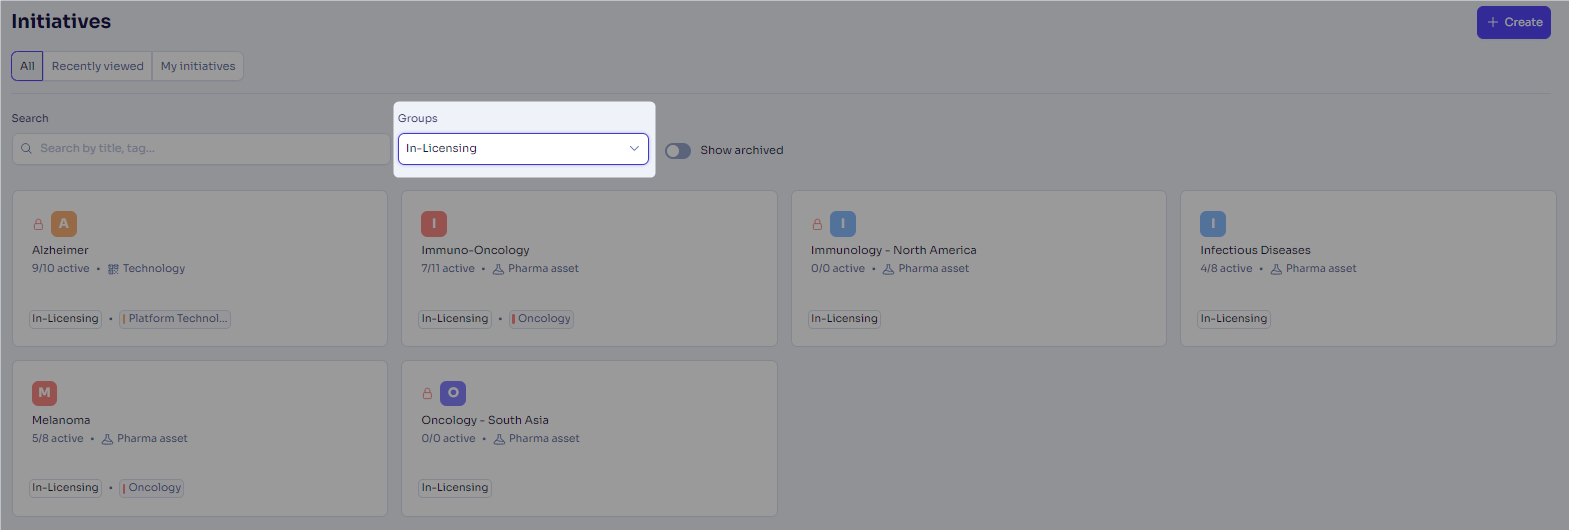Click the flask icon on Infectious Diseases card

pos(1276,269)
